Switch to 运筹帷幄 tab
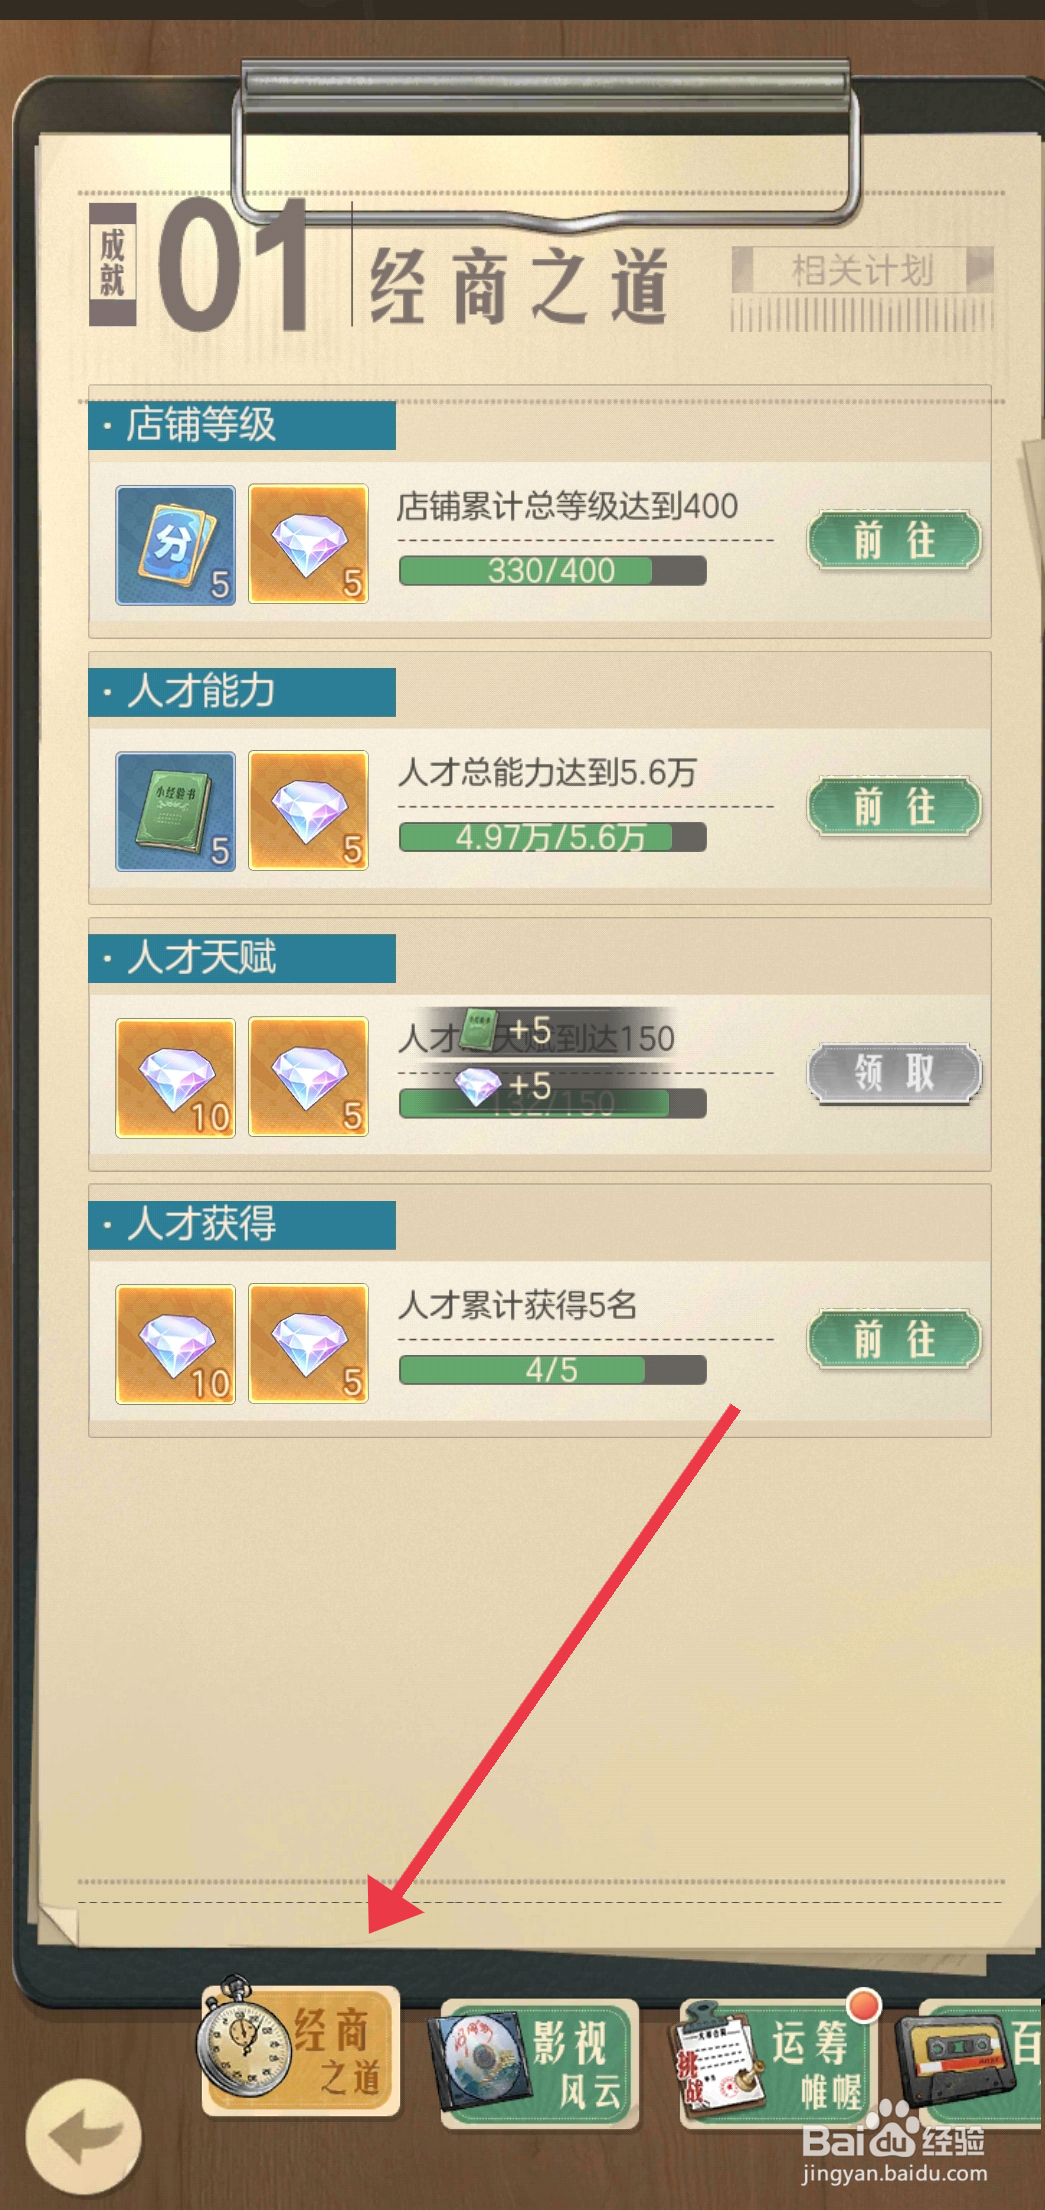 [778, 2062]
